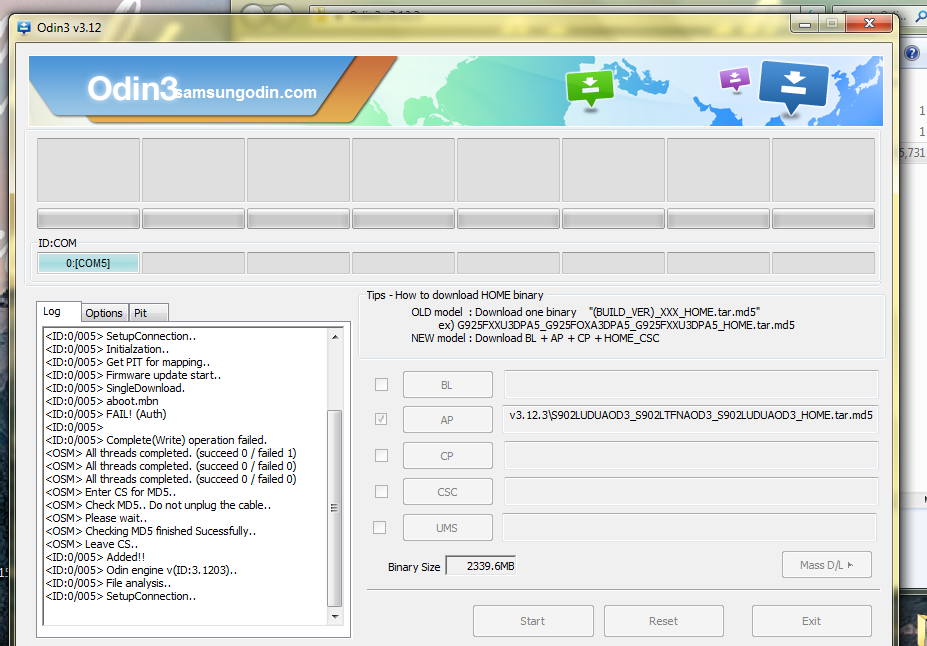Enable the BL file checkbox
The height and width of the screenshot is (646, 927).
pyautogui.click(x=381, y=385)
